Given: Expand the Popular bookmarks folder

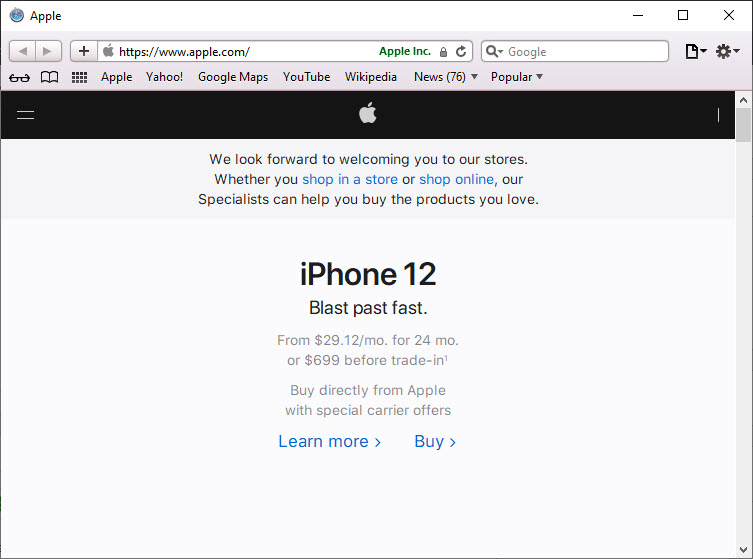Looking at the screenshot, I should click(x=516, y=77).
